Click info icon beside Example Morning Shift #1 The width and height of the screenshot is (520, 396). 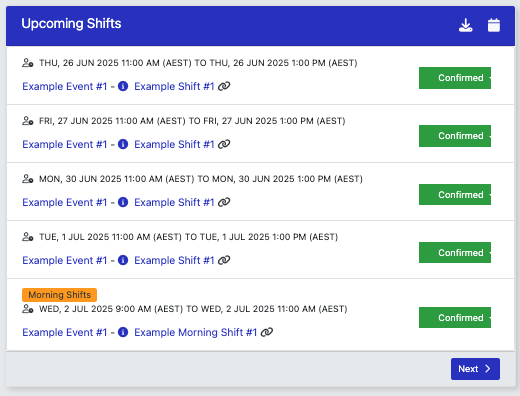(x=123, y=332)
